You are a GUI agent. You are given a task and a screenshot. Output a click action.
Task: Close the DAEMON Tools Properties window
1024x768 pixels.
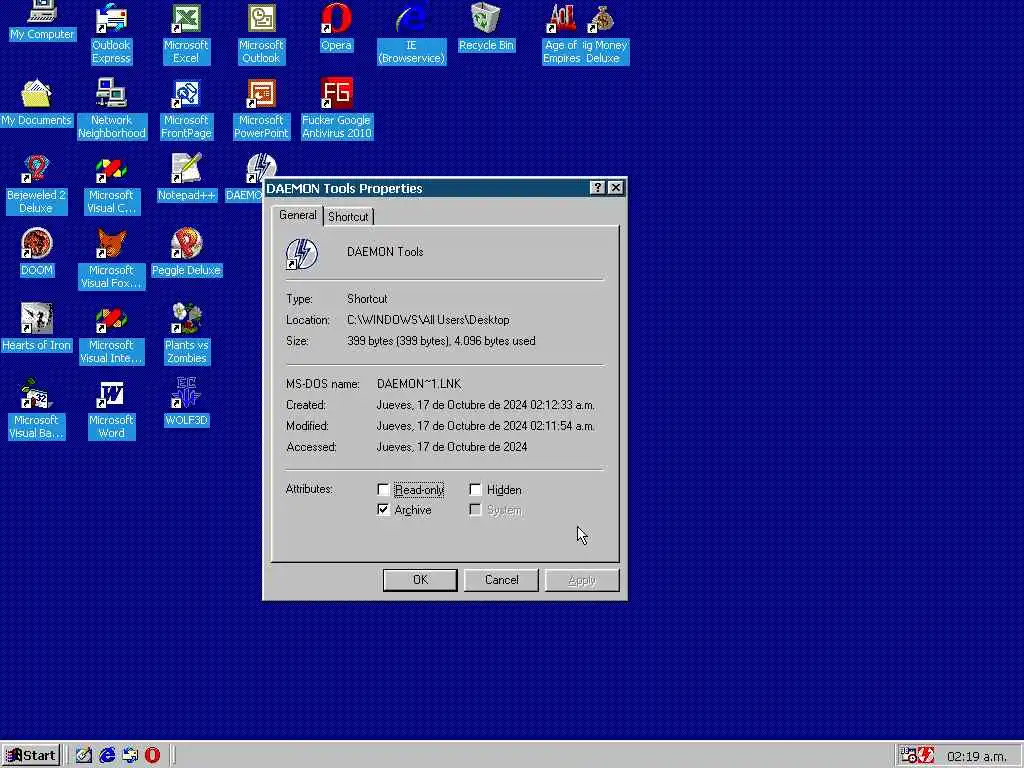point(615,188)
